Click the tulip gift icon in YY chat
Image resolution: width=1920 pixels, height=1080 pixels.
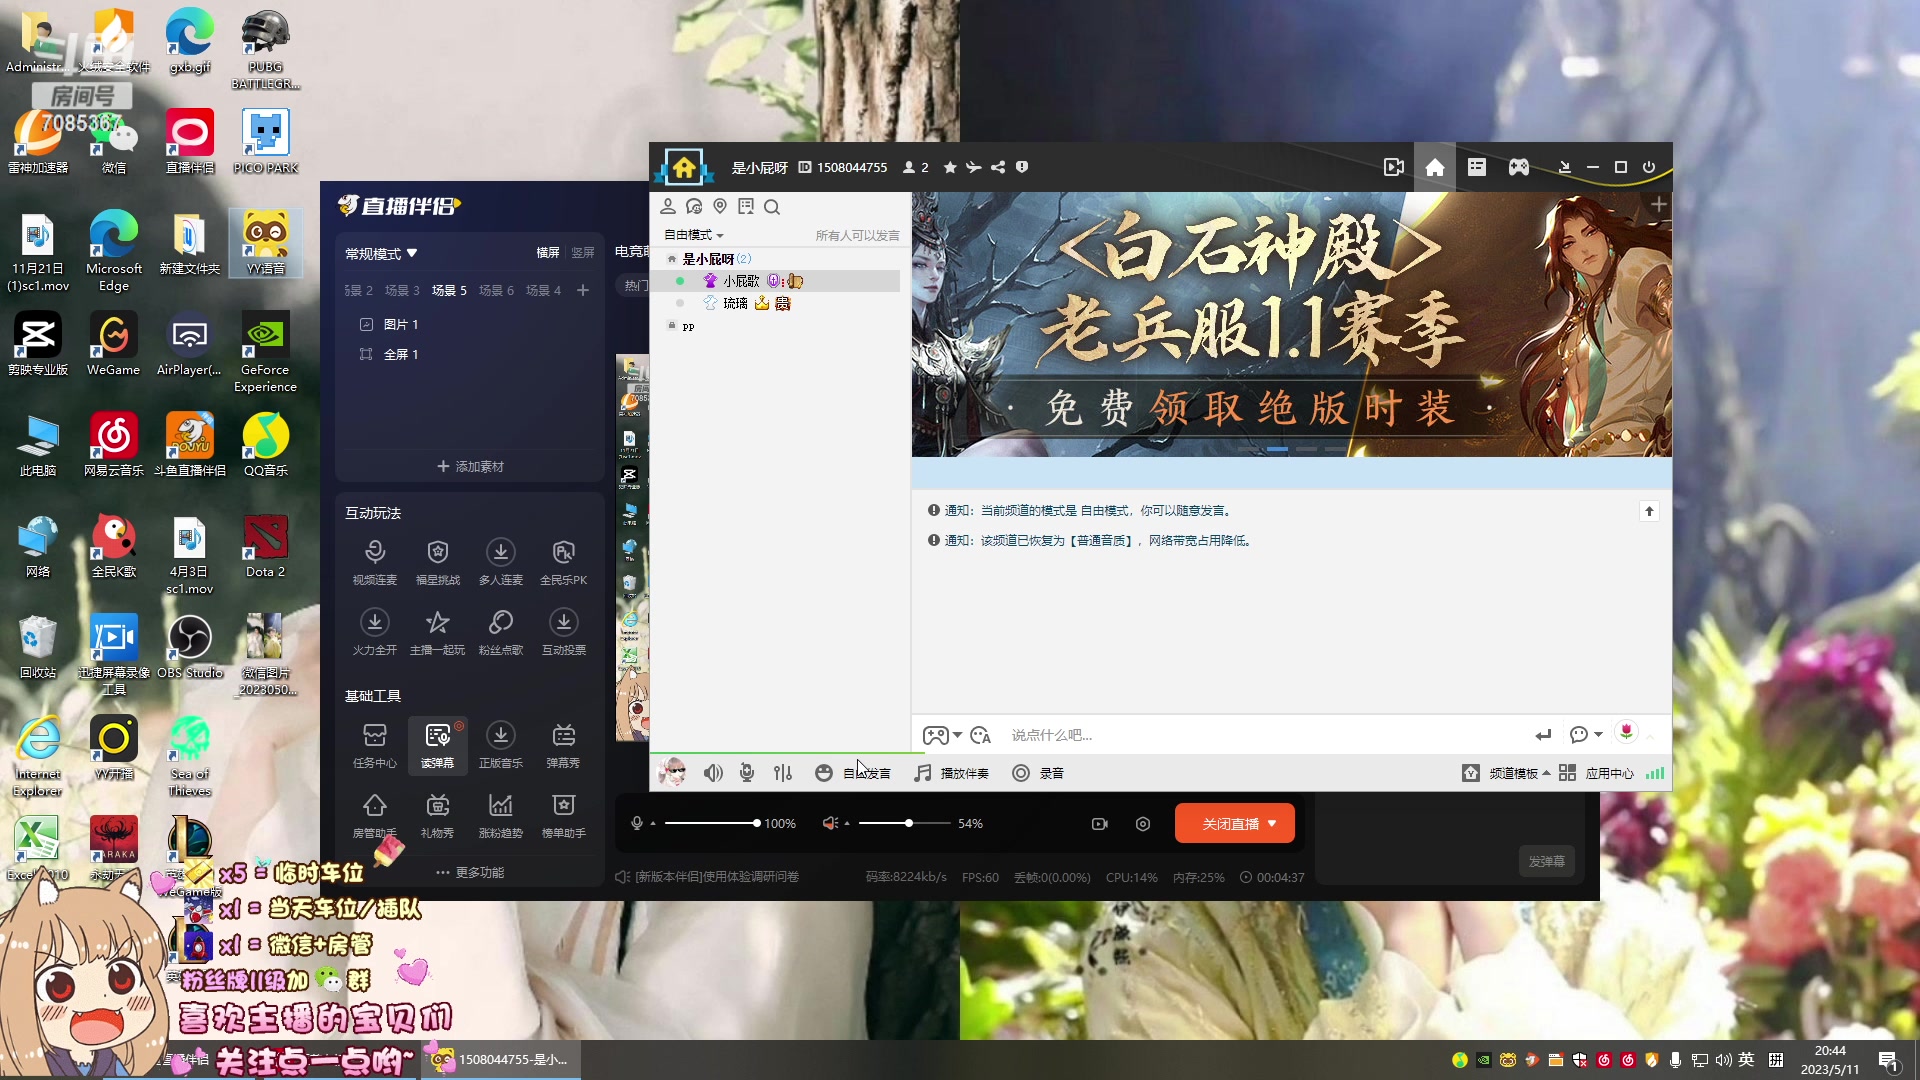click(1626, 733)
